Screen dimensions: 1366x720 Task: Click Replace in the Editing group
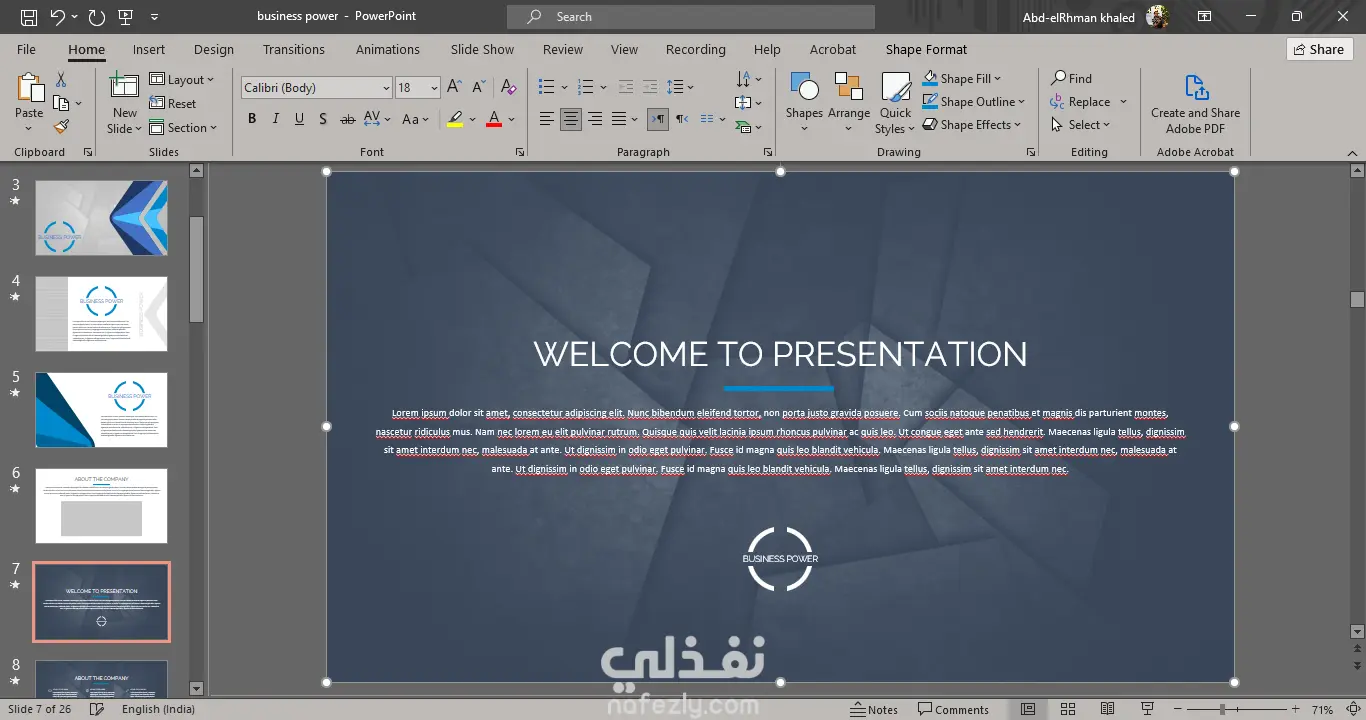point(1088,101)
